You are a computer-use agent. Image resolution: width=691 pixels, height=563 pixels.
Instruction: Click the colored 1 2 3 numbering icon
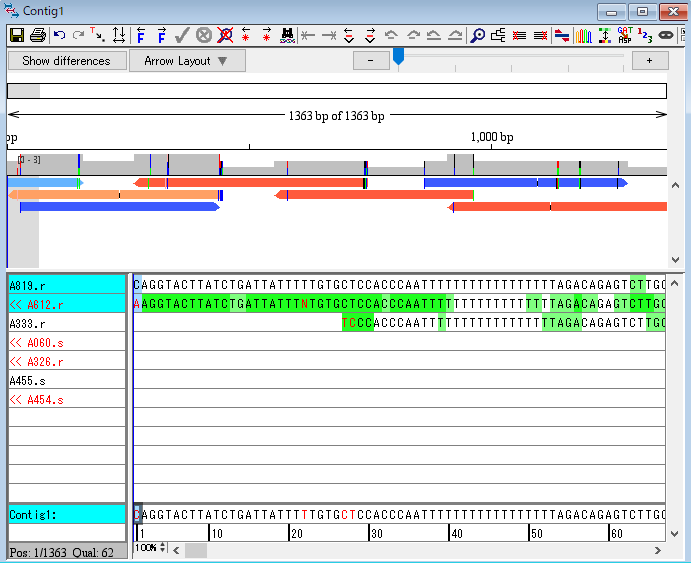(x=645, y=35)
